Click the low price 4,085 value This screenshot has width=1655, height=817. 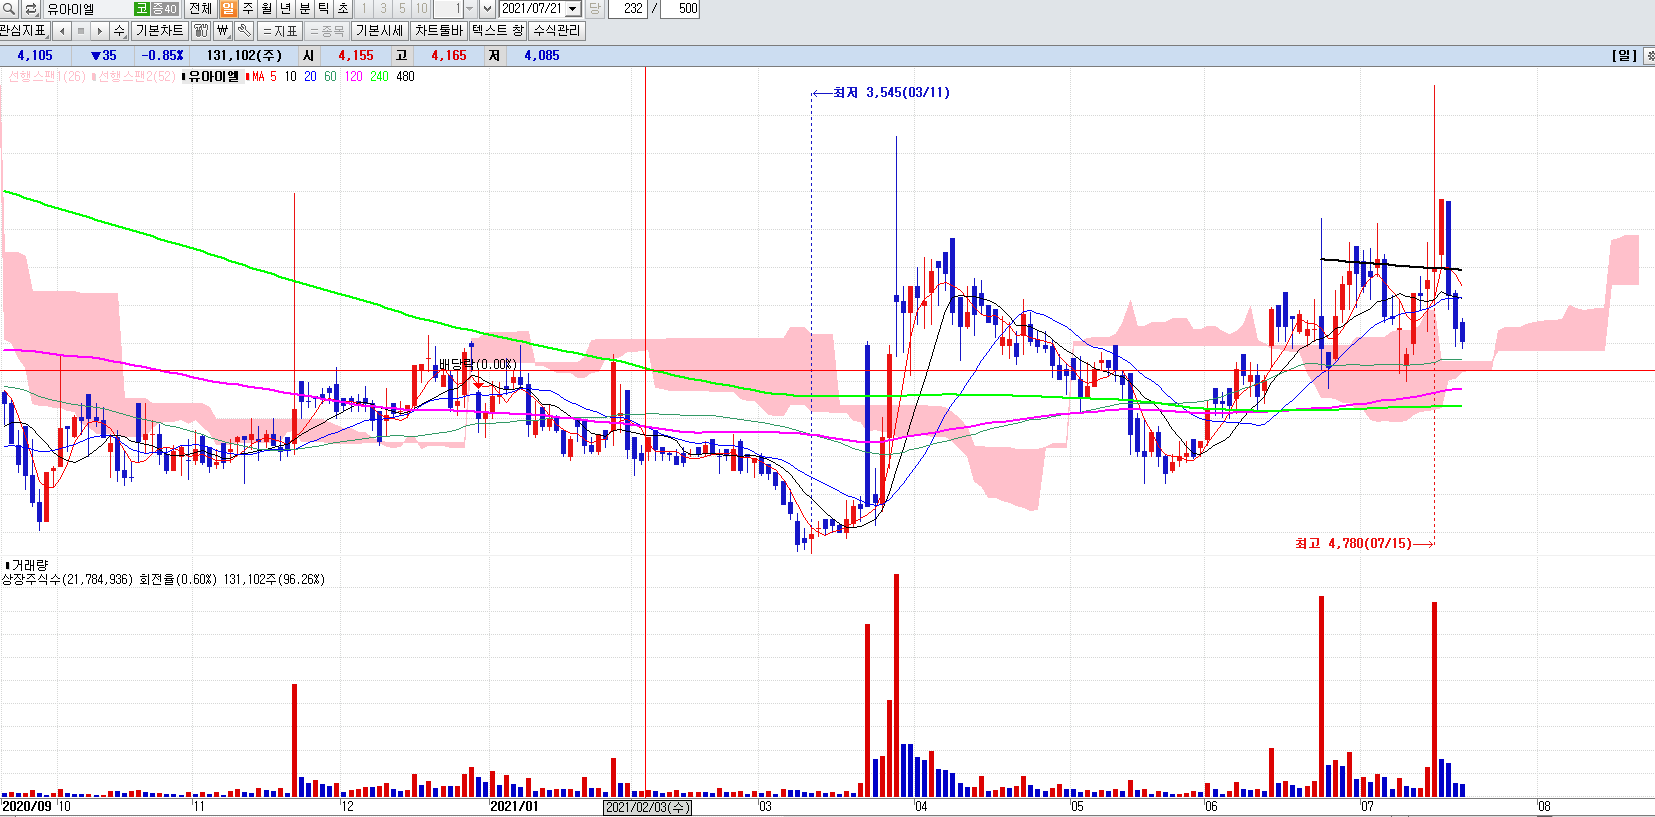[x=542, y=56]
